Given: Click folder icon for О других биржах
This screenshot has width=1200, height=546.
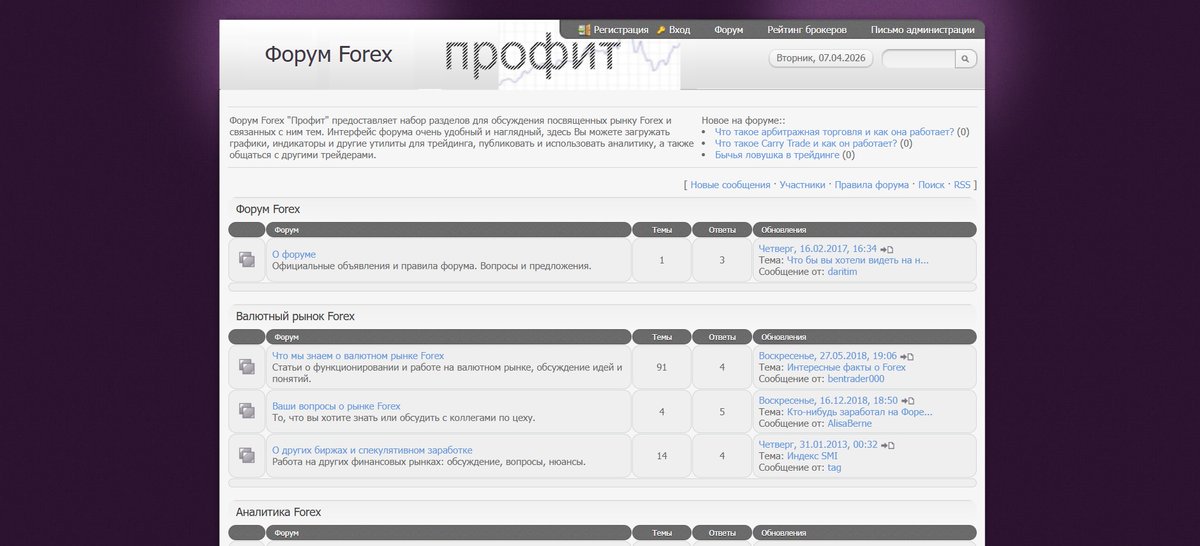Looking at the screenshot, I should click(x=247, y=456).
